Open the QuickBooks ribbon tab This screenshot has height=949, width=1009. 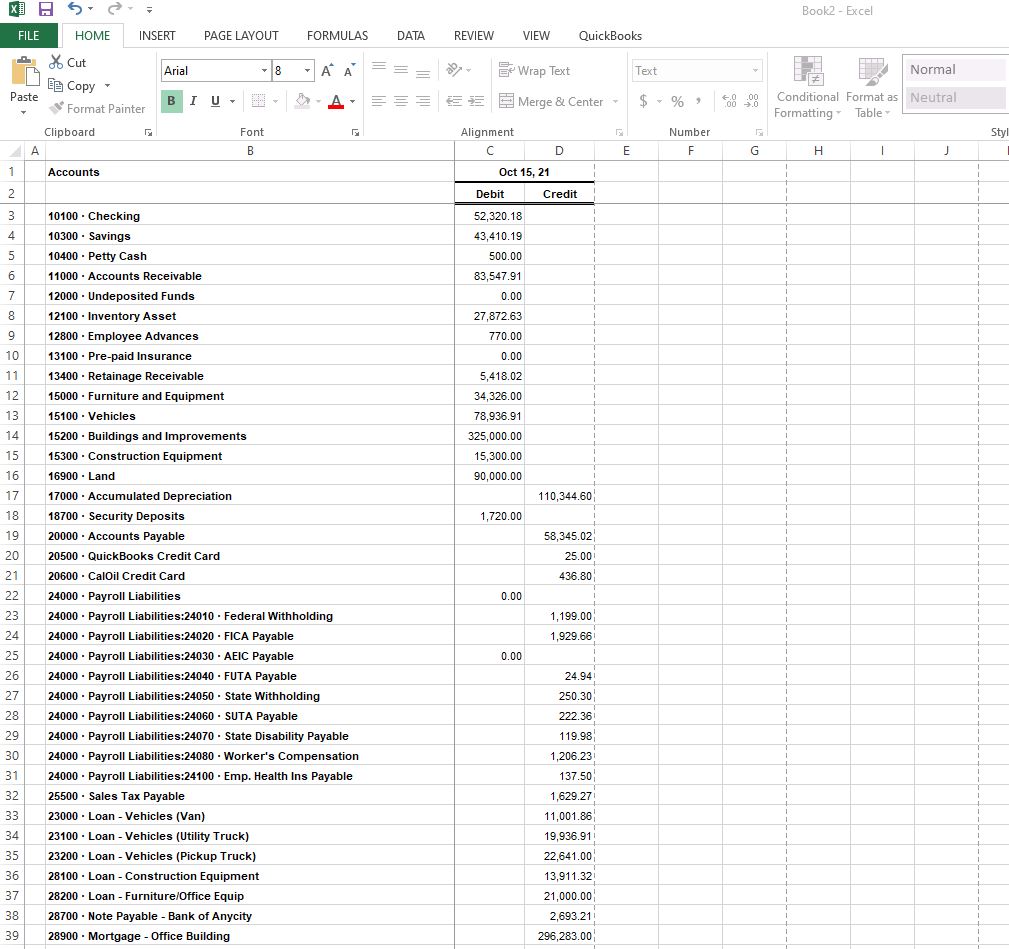[x=610, y=35]
